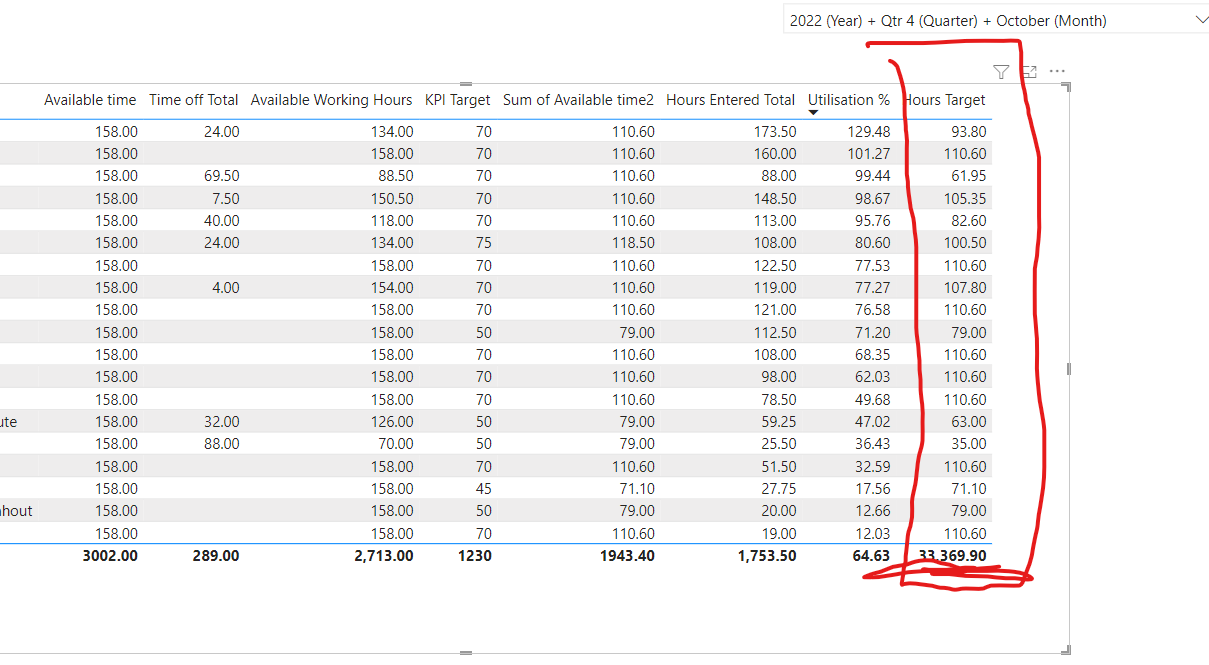Select Hours Entered Total cell 59.25
Screen dimensions: 1209x665
[x=778, y=422]
